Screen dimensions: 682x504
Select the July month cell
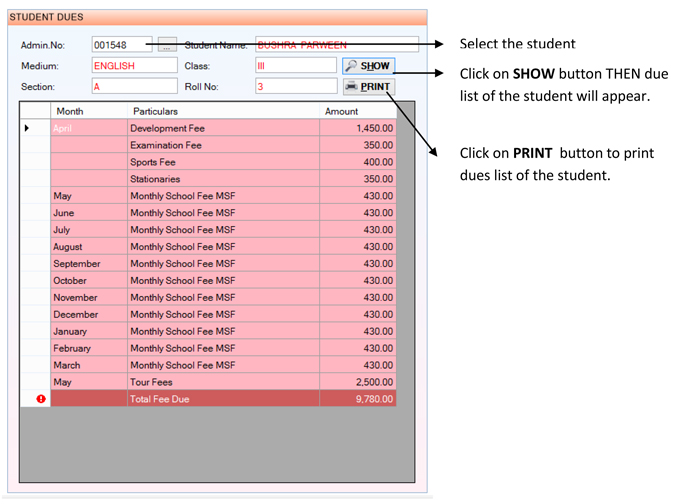pyautogui.click(x=89, y=230)
